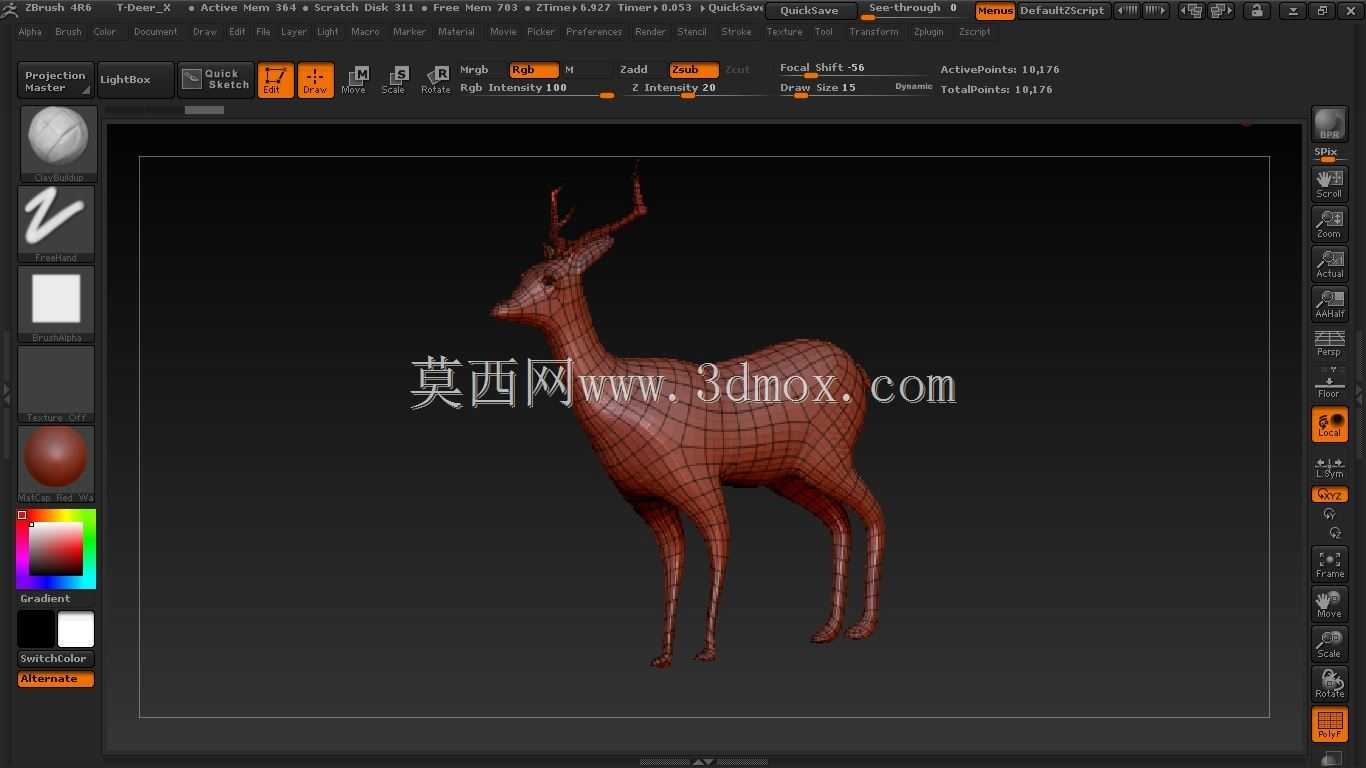Open the Tool menu
Screen dimensions: 1366x768
click(x=824, y=32)
